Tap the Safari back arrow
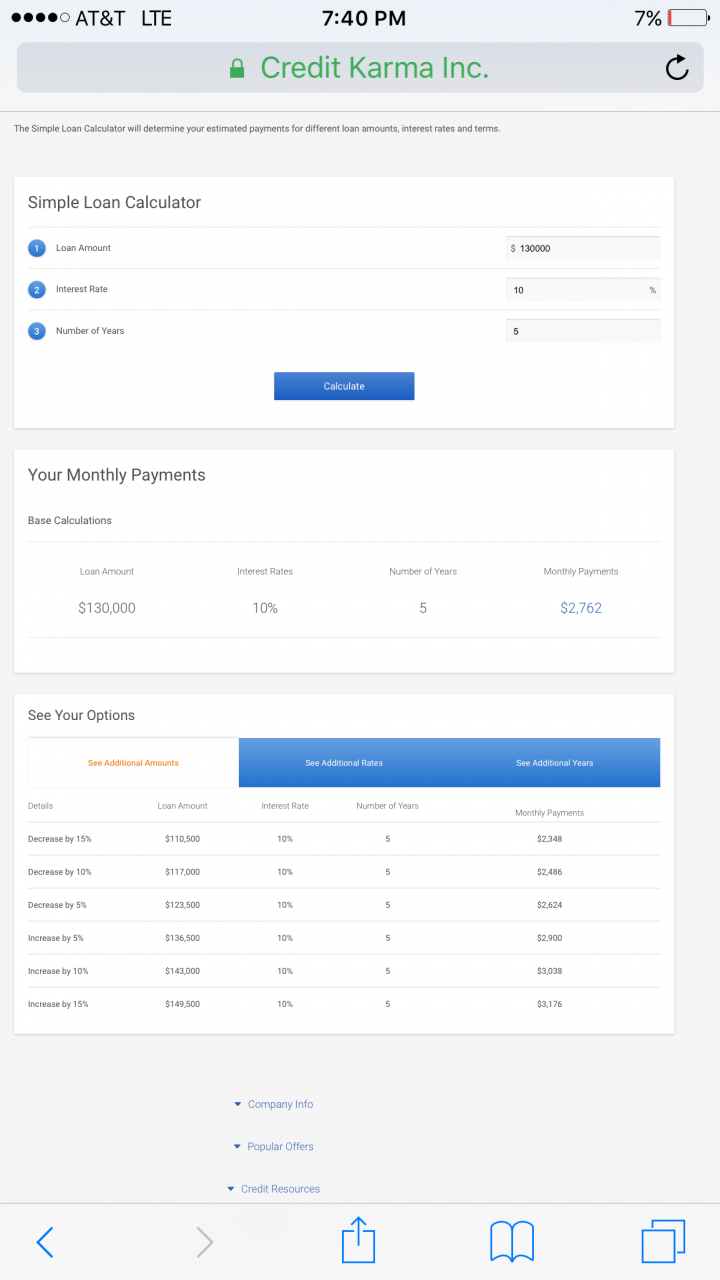This screenshot has height=1280, width=720. [x=45, y=1242]
